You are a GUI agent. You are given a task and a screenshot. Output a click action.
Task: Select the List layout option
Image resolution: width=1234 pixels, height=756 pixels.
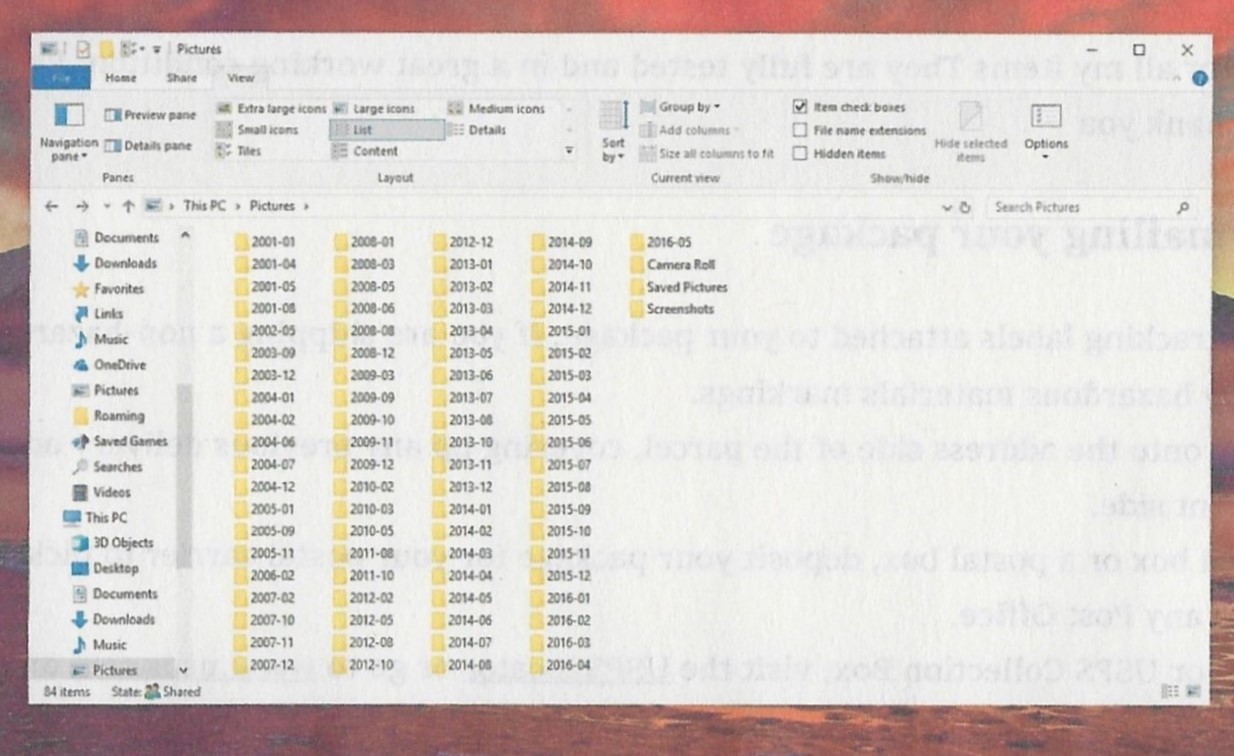(386, 130)
